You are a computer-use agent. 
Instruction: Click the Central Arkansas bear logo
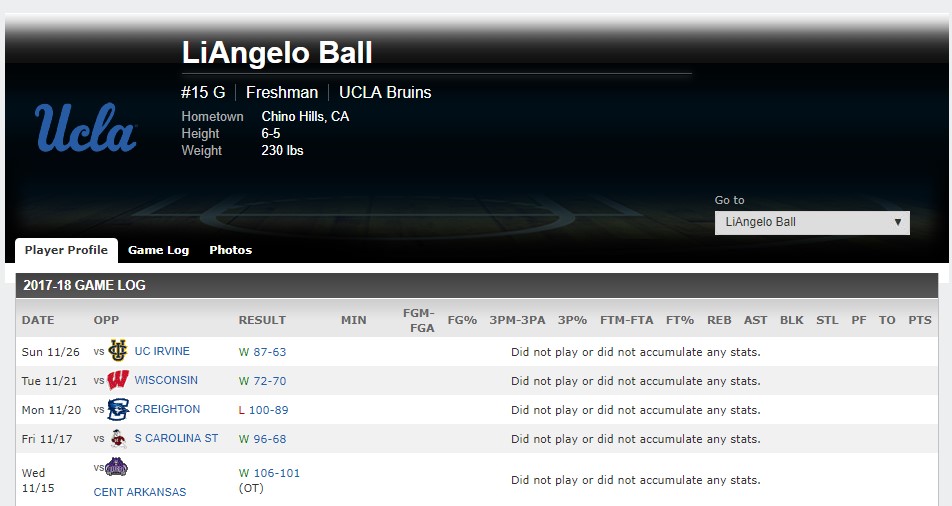click(116, 467)
